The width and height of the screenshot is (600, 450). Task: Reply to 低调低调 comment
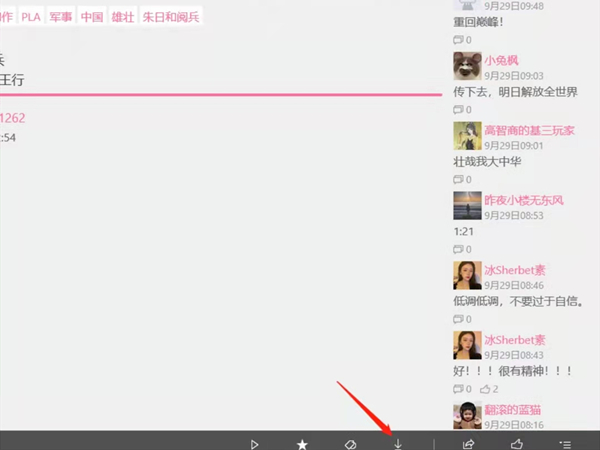(462, 319)
